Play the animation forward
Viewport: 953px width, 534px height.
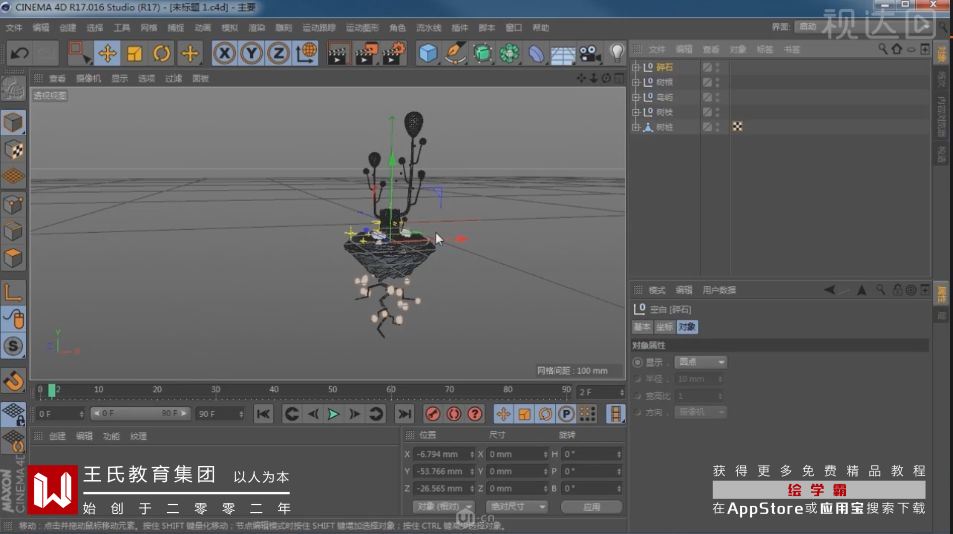[x=333, y=414]
